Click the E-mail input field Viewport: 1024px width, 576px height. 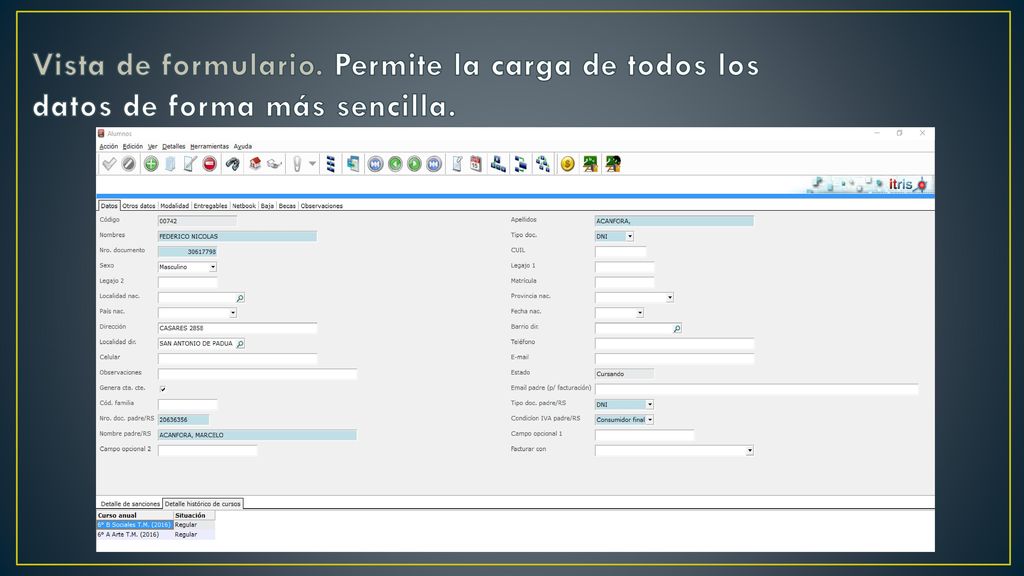(674, 359)
